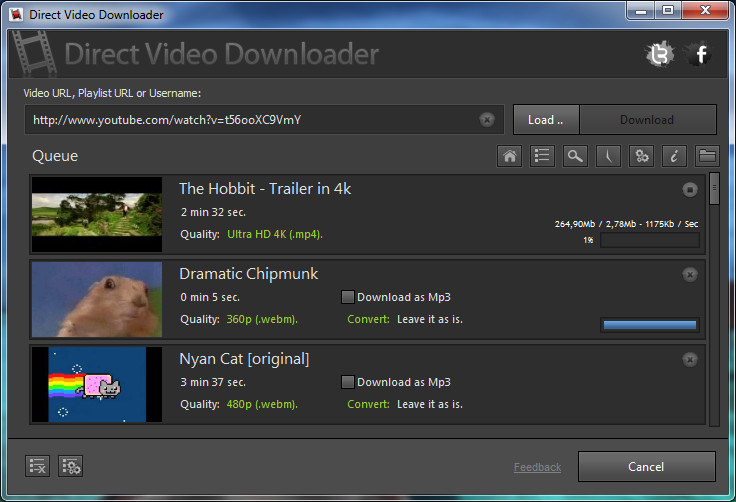Open the Facebook page icon

click(x=699, y=54)
